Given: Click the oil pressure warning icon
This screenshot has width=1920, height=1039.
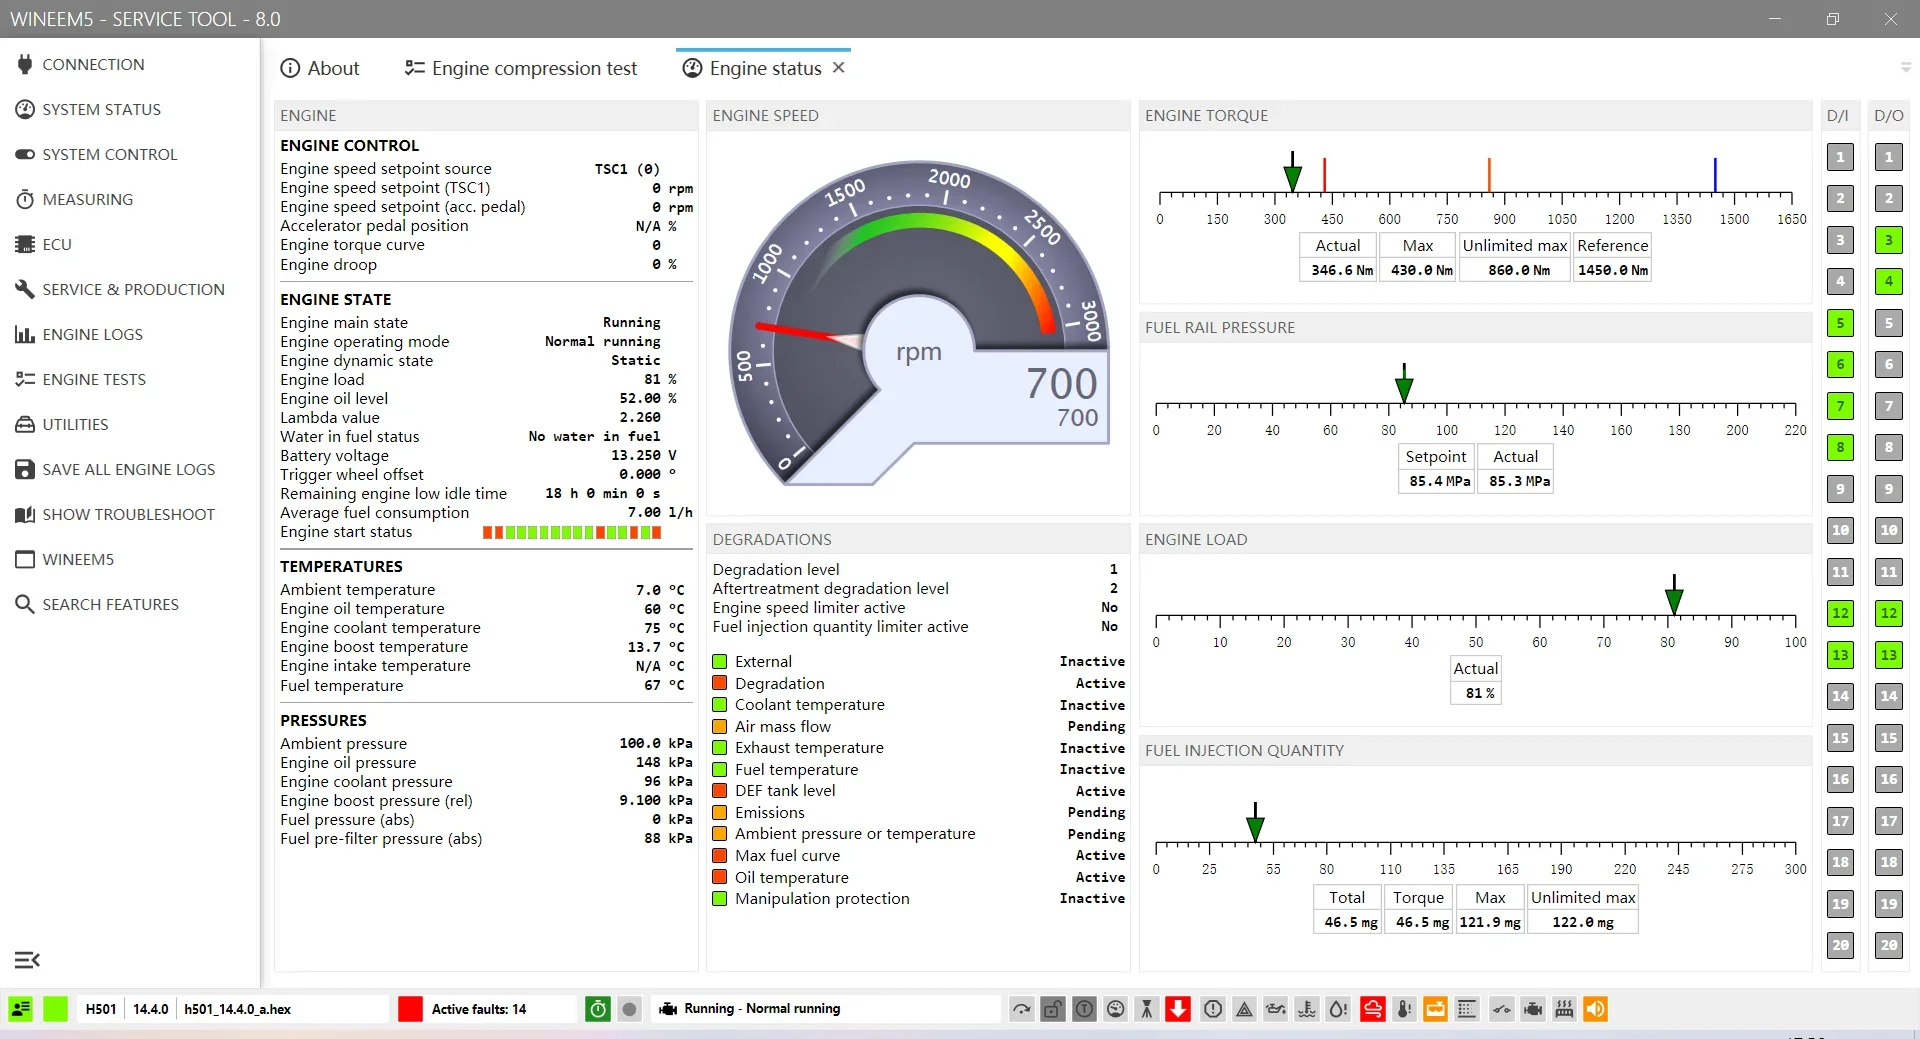Looking at the screenshot, I should pos(1276,1009).
